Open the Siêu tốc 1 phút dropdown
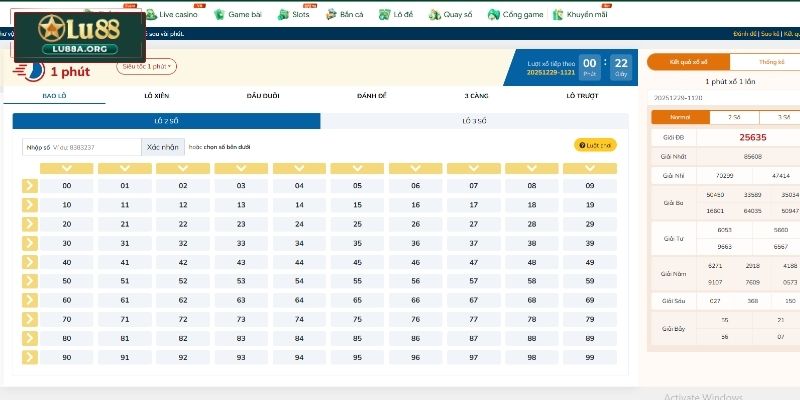 click(148, 66)
